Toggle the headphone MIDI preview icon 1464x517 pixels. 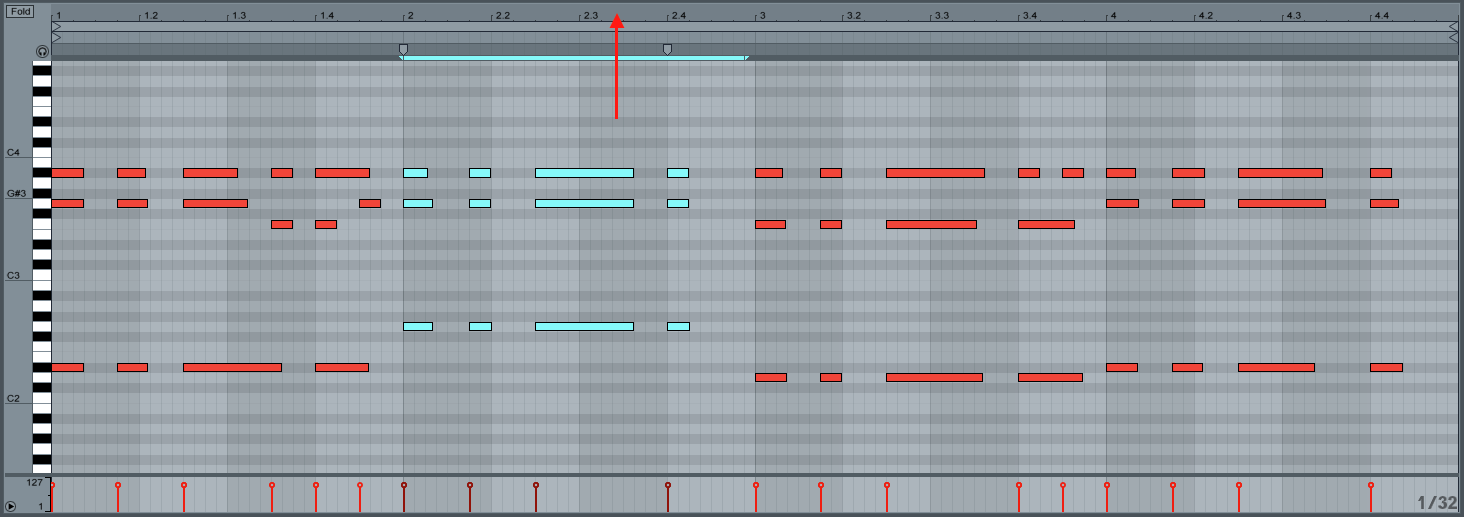click(42, 51)
